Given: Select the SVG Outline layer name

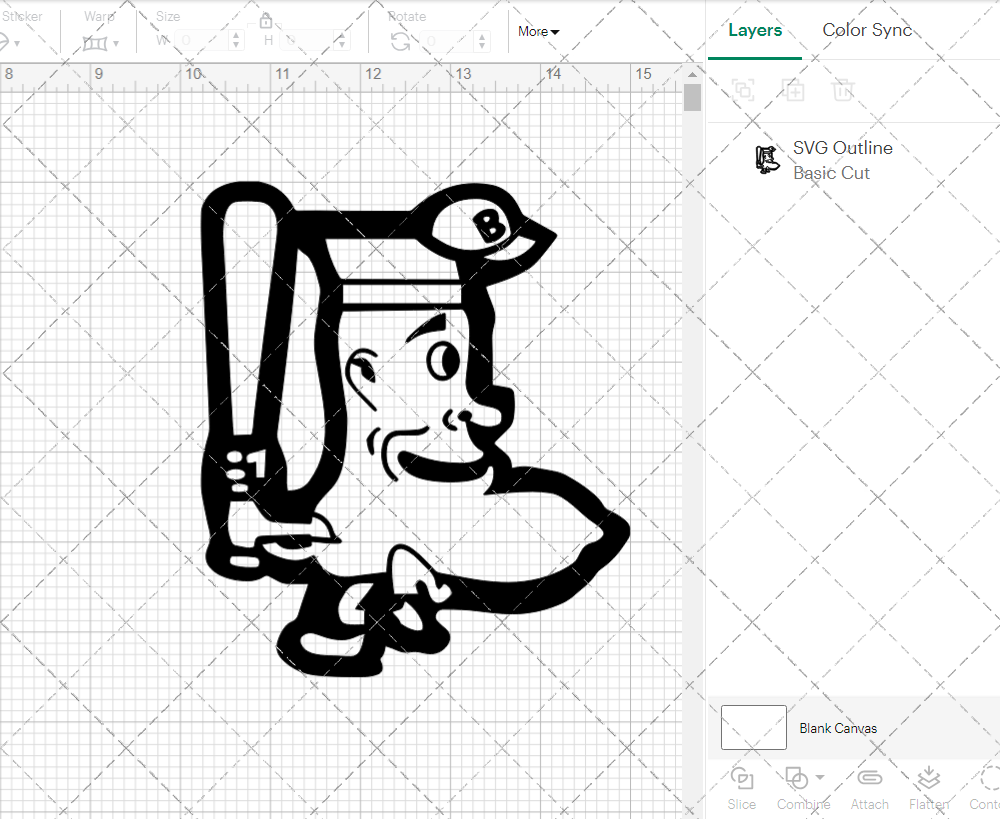Looking at the screenshot, I should pos(842,148).
